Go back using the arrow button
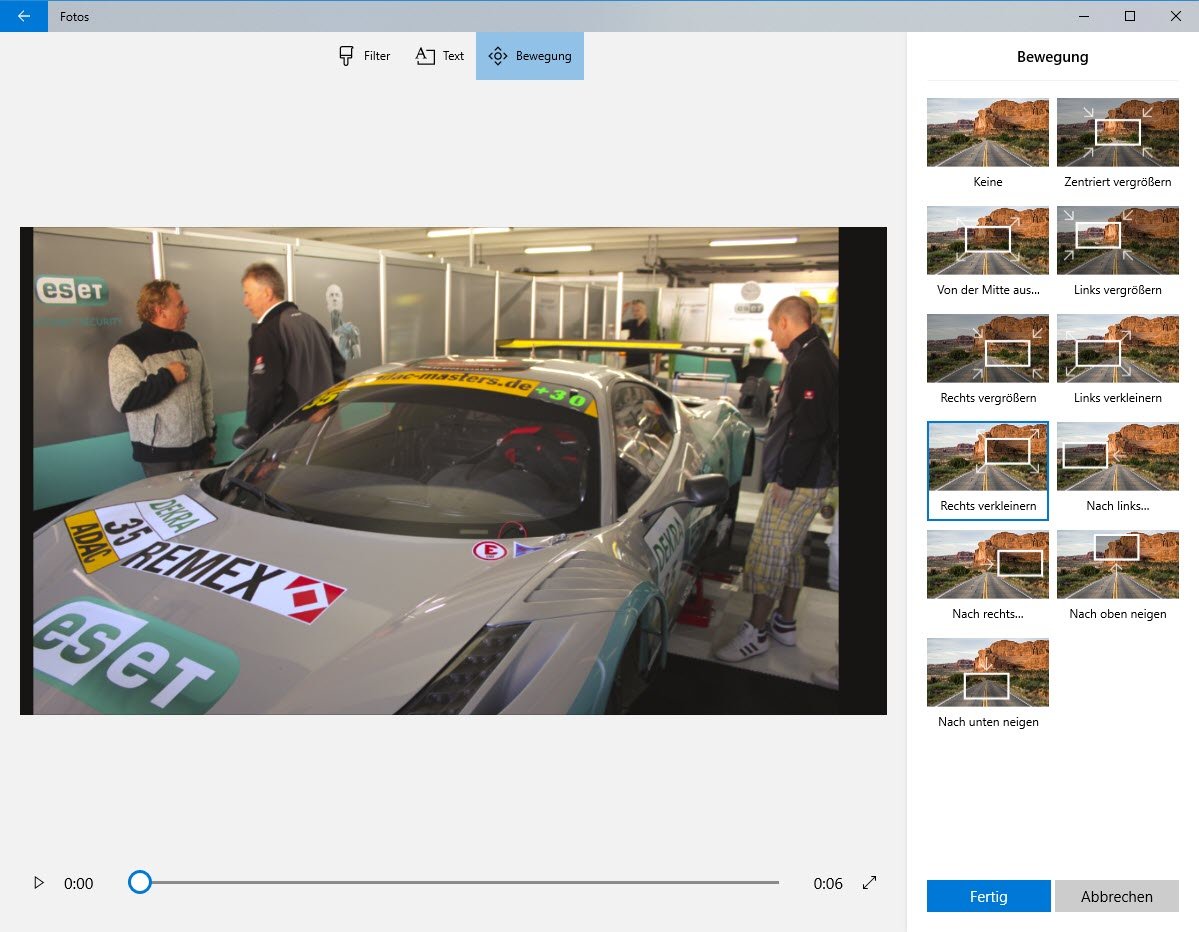This screenshot has height=932, width=1199. (24, 16)
